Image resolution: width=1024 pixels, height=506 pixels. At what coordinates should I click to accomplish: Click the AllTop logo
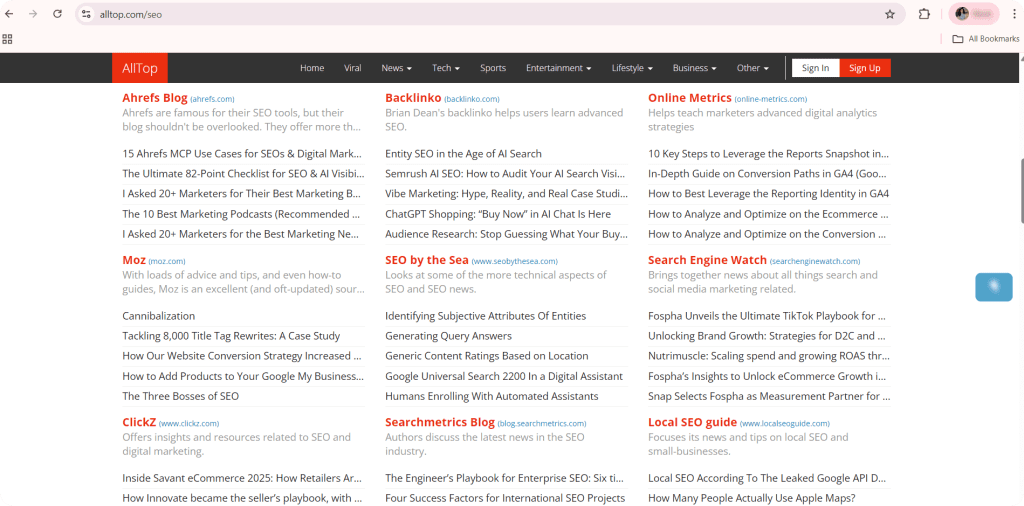click(140, 68)
